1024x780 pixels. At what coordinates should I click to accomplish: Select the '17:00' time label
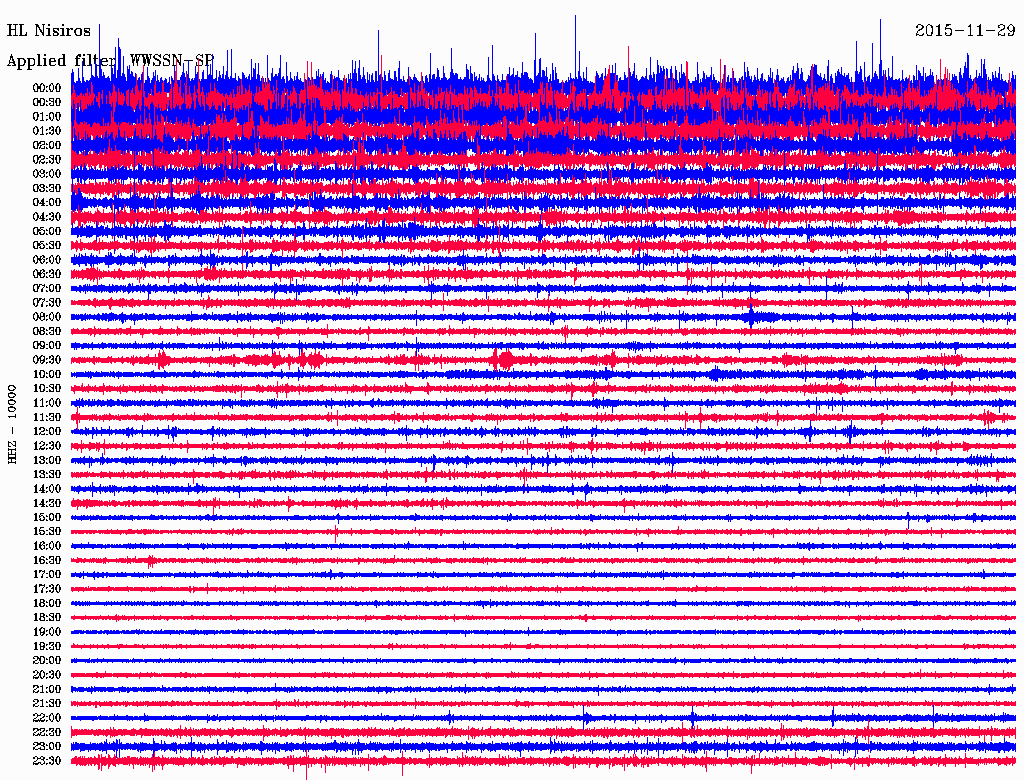click(x=47, y=575)
